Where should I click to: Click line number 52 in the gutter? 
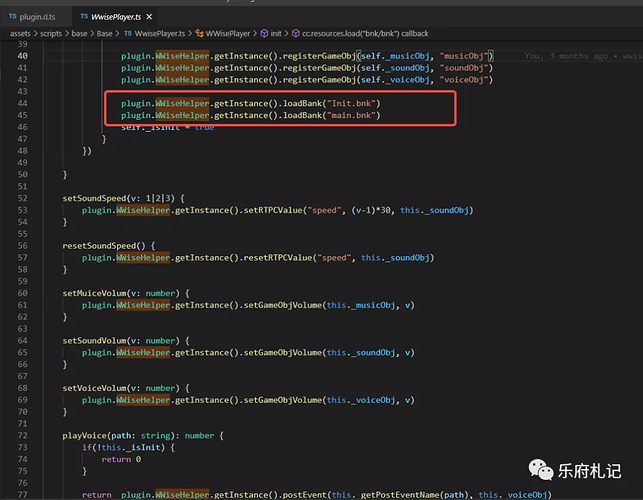click(23, 198)
